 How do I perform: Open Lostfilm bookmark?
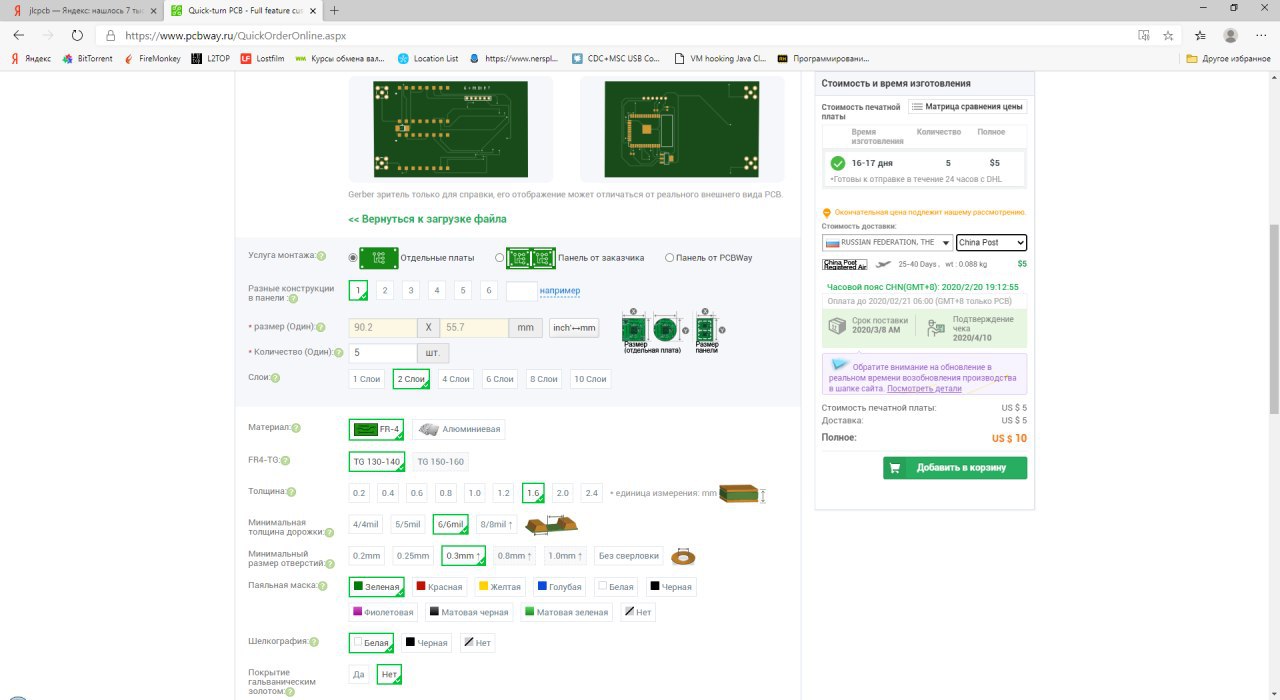click(x=263, y=58)
